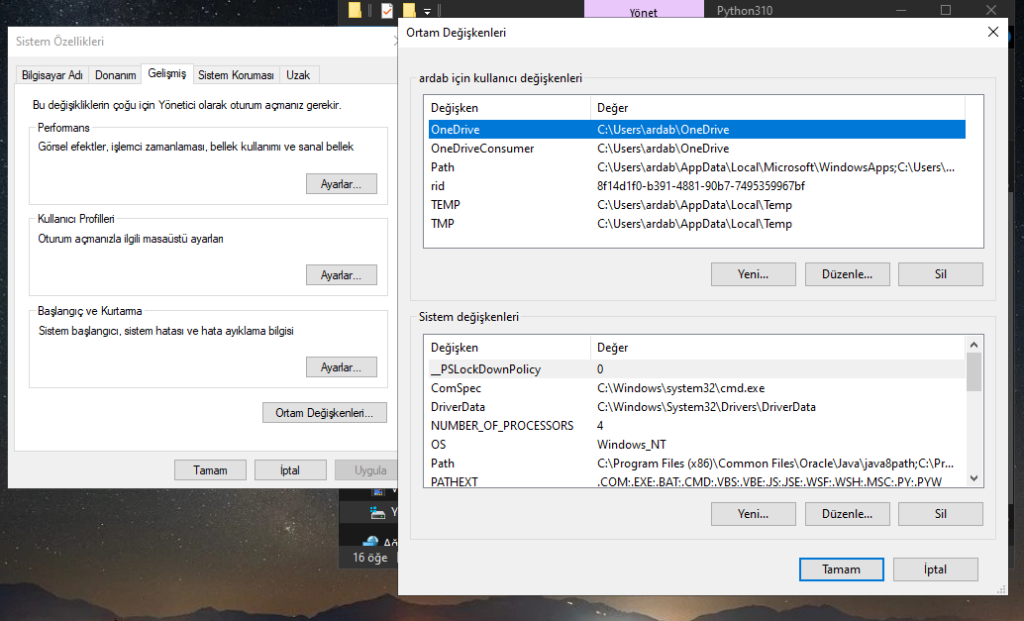The image size is (1024, 621).
Task: Select the Path row in user variables list
Action: (443, 167)
